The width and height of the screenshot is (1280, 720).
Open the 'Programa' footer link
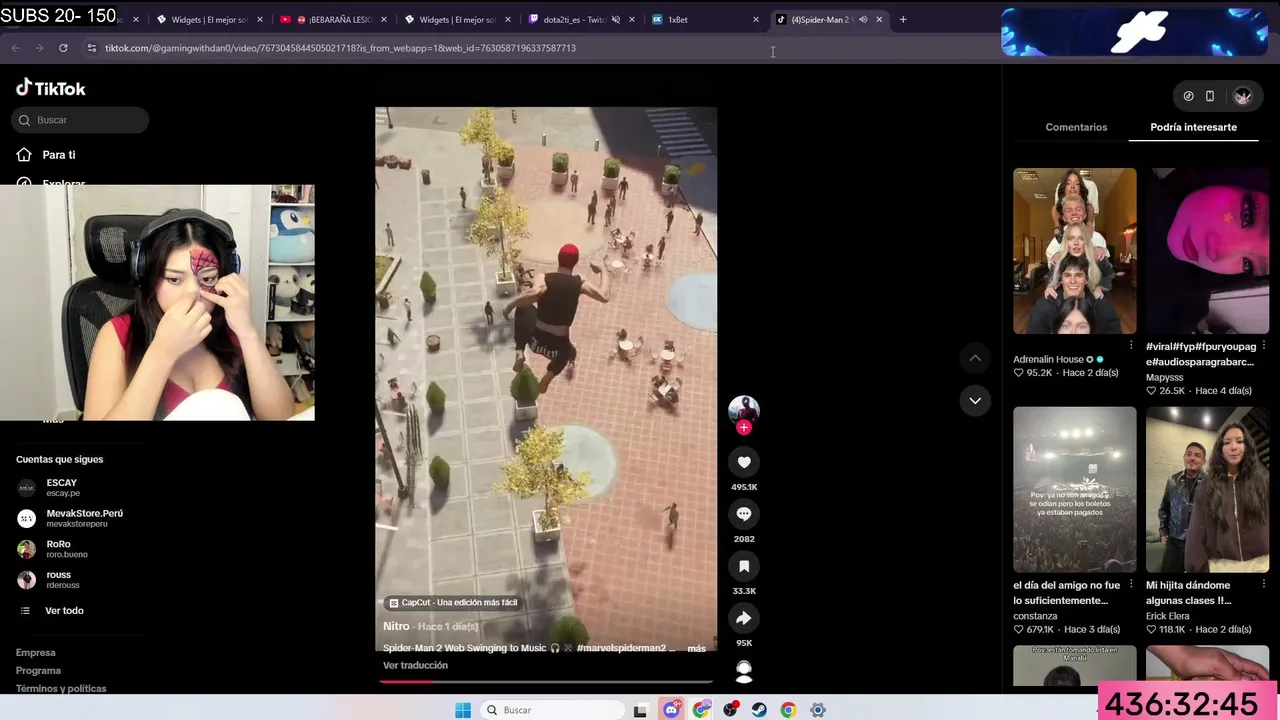click(x=38, y=671)
